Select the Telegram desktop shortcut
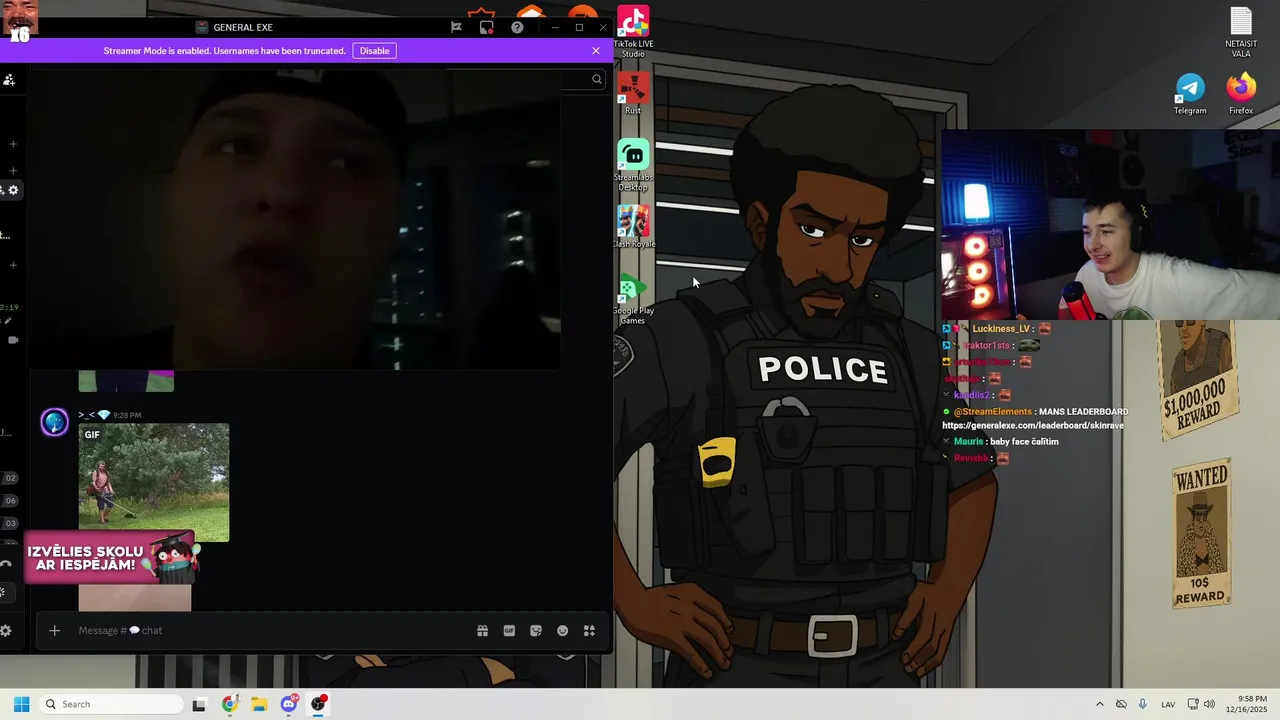The width and height of the screenshot is (1280, 720). click(x=1190, y=94)
